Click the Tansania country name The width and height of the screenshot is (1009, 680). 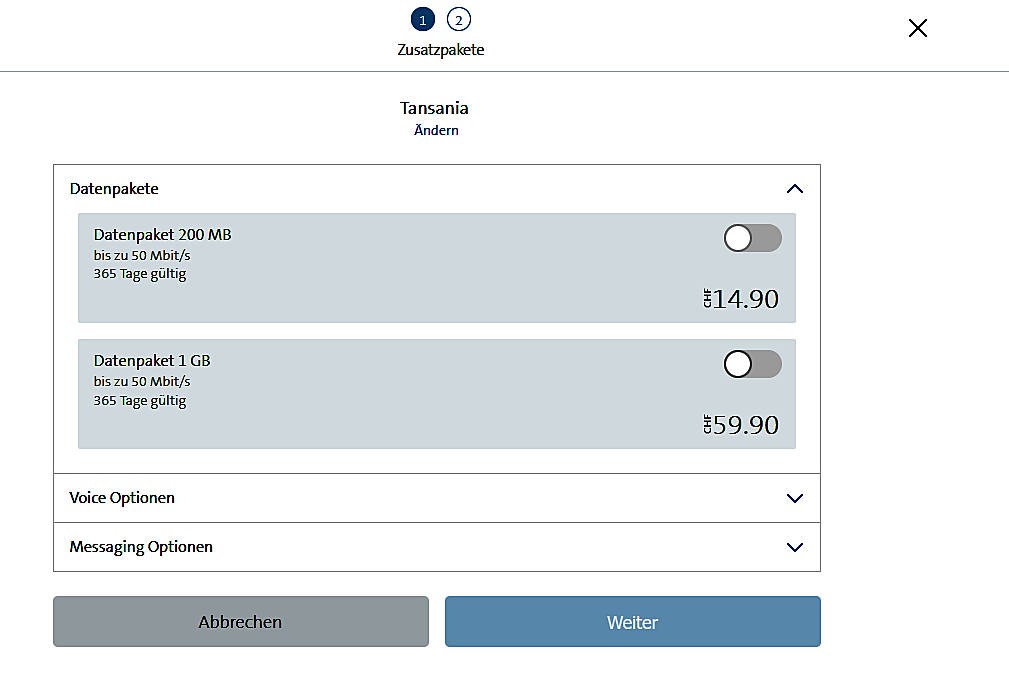[434, 108]
